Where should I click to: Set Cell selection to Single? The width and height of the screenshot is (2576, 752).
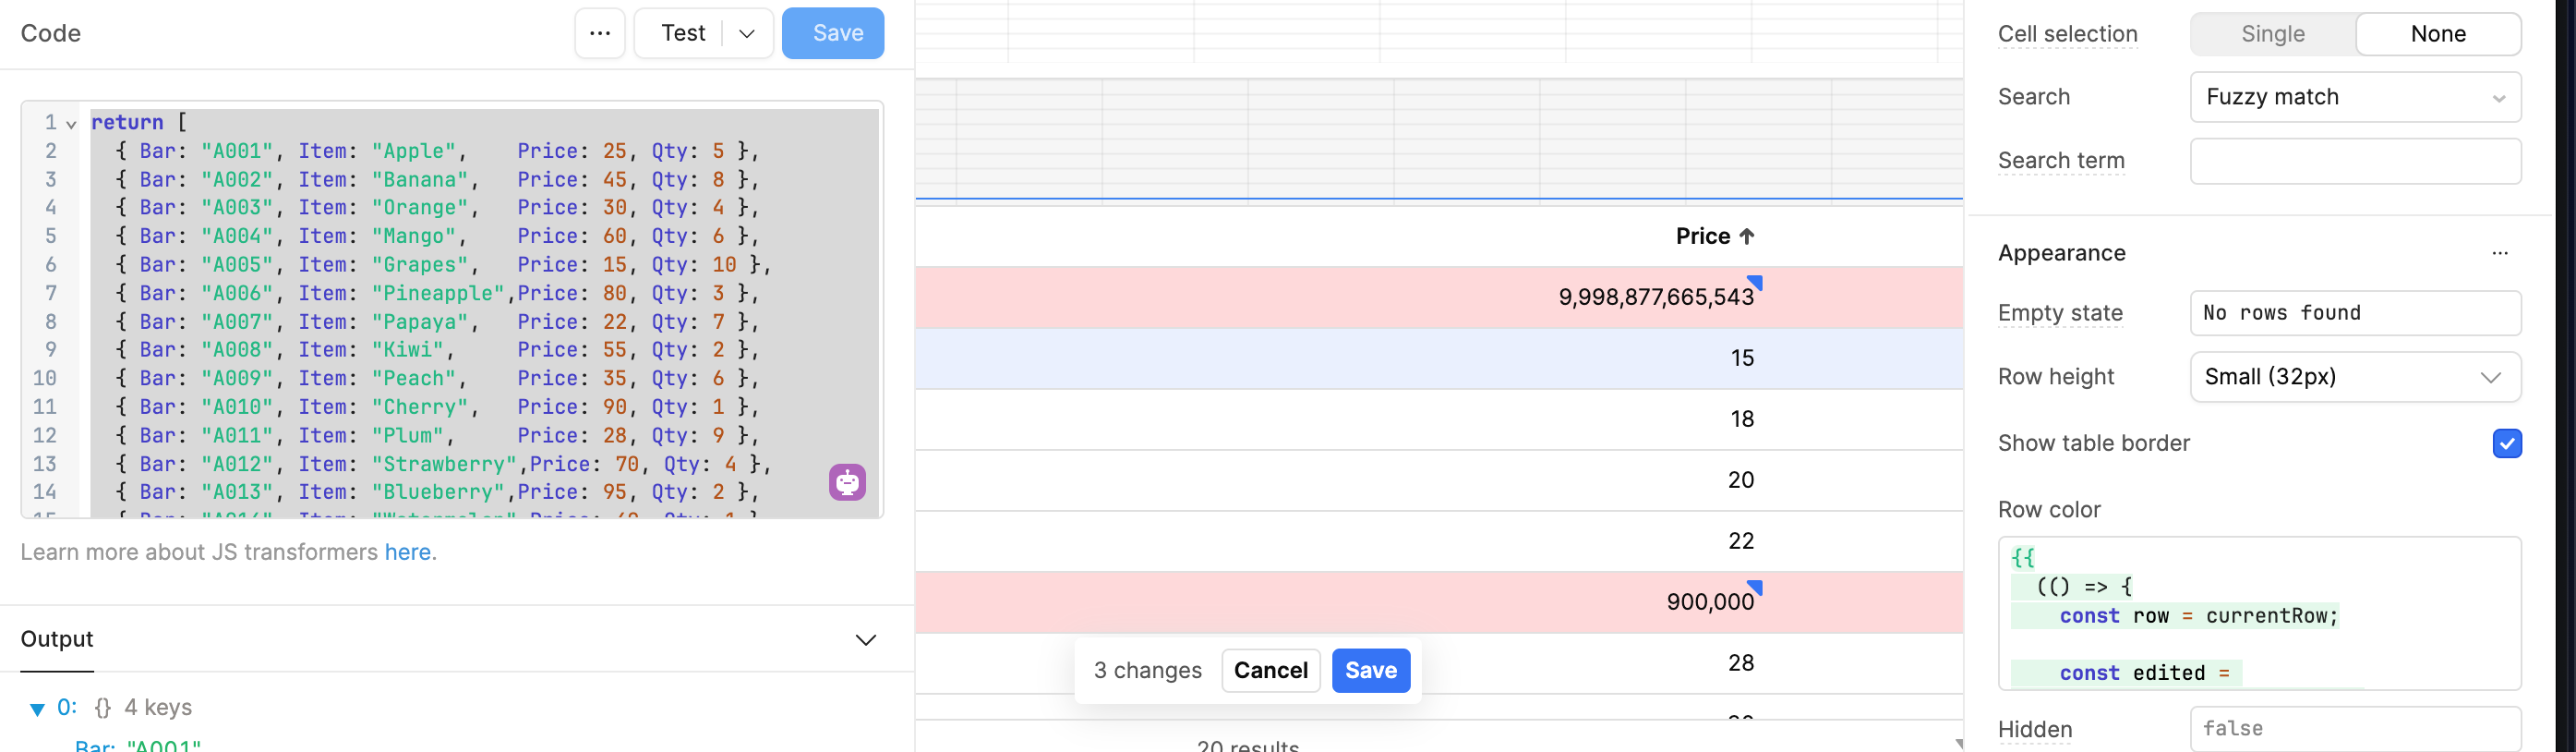tap(2272, 34)
